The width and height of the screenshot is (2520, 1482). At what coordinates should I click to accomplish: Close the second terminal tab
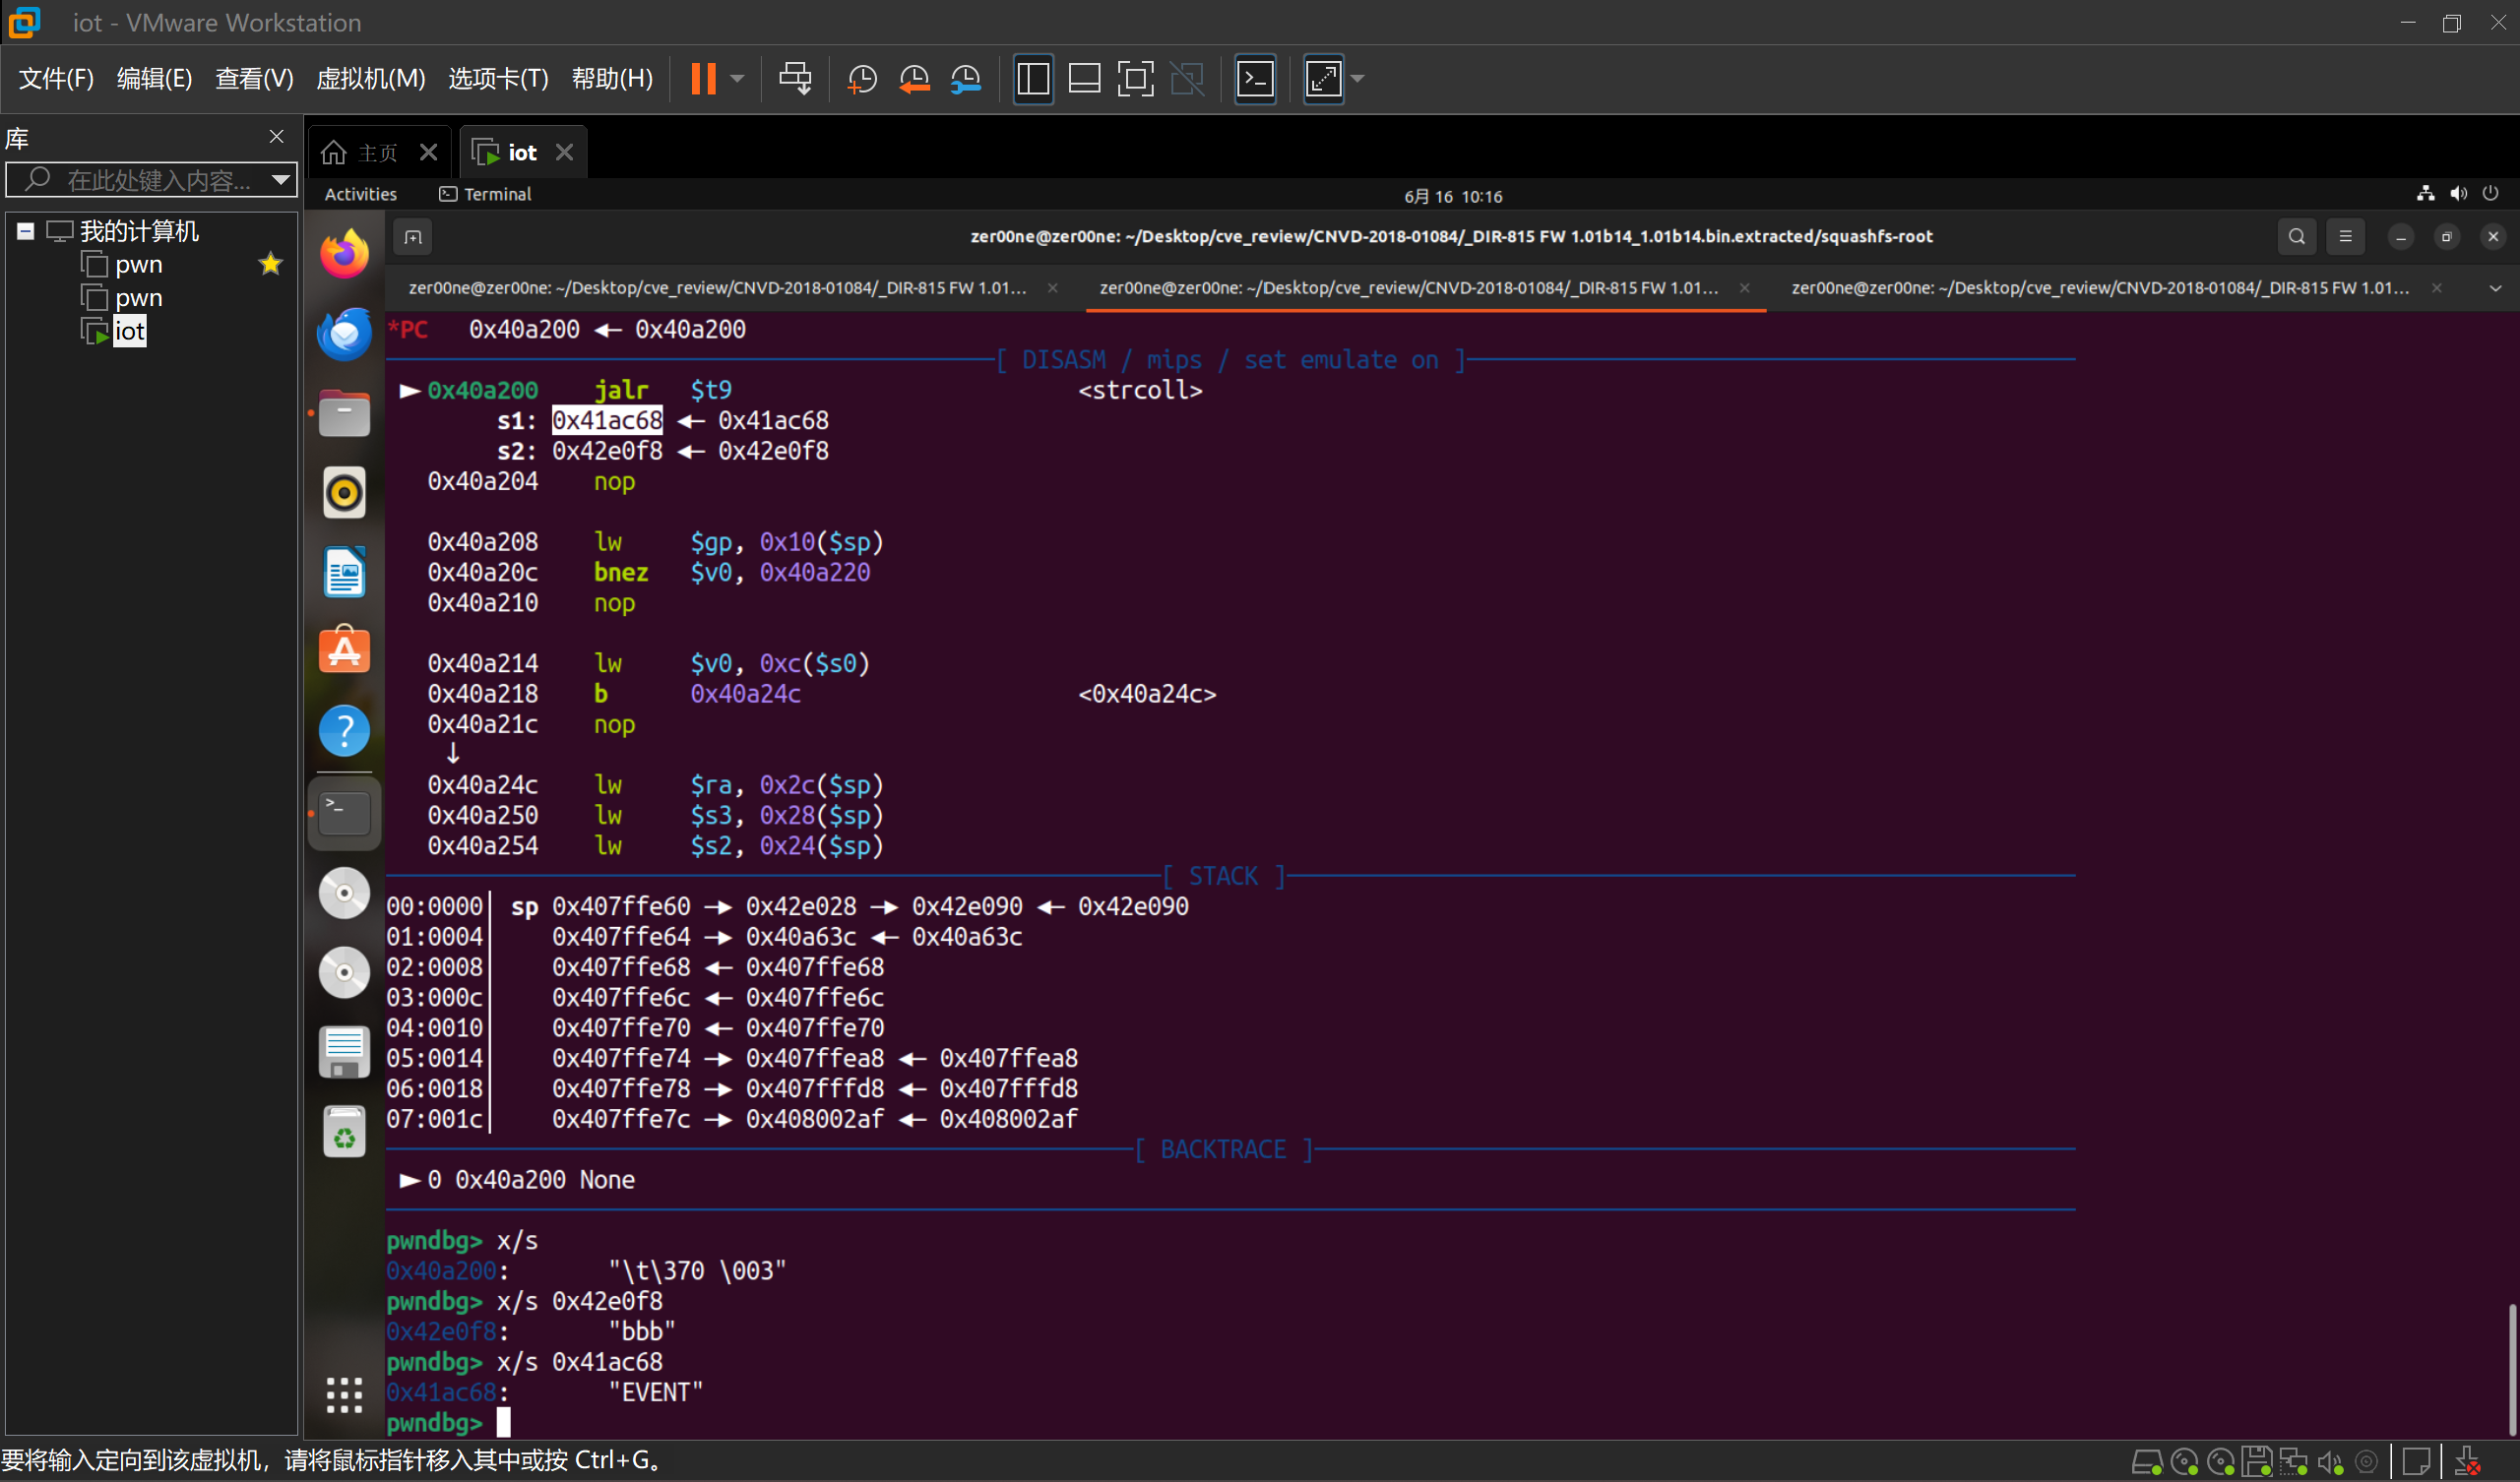click(x=1745, y=288)
